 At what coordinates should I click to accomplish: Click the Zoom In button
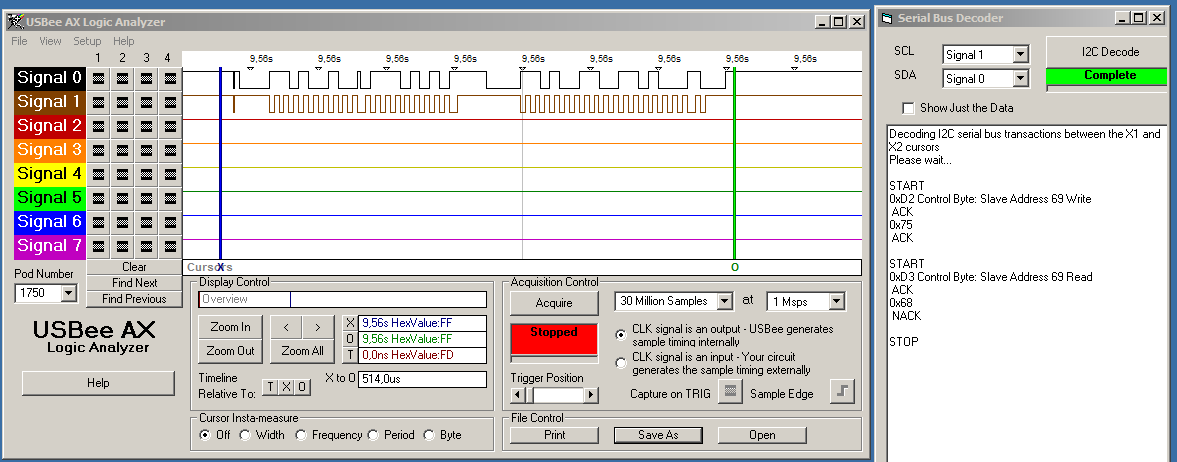click(230, 327)
